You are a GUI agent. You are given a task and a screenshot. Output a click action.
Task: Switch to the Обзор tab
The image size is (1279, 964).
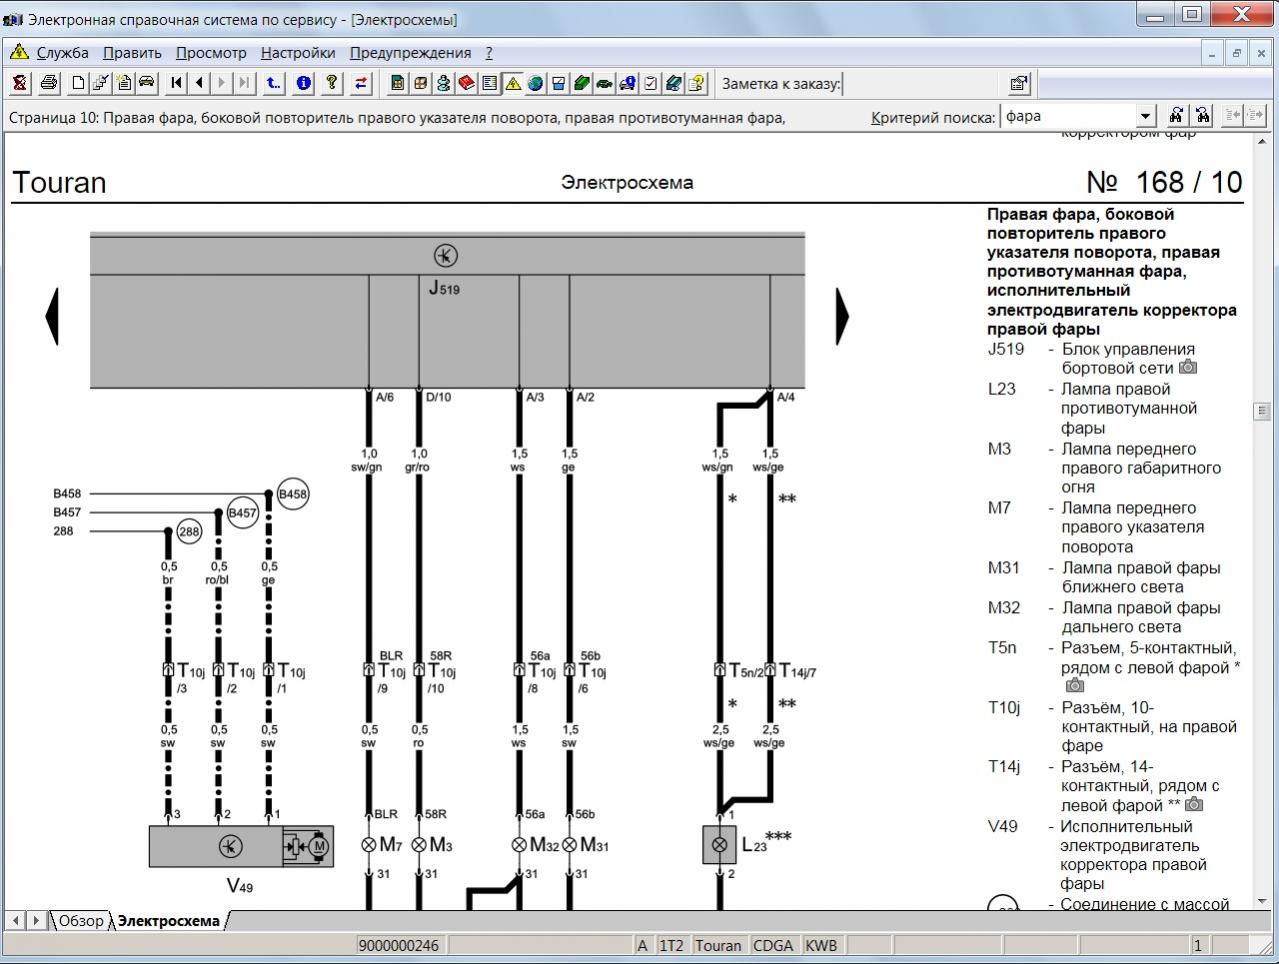80,921
